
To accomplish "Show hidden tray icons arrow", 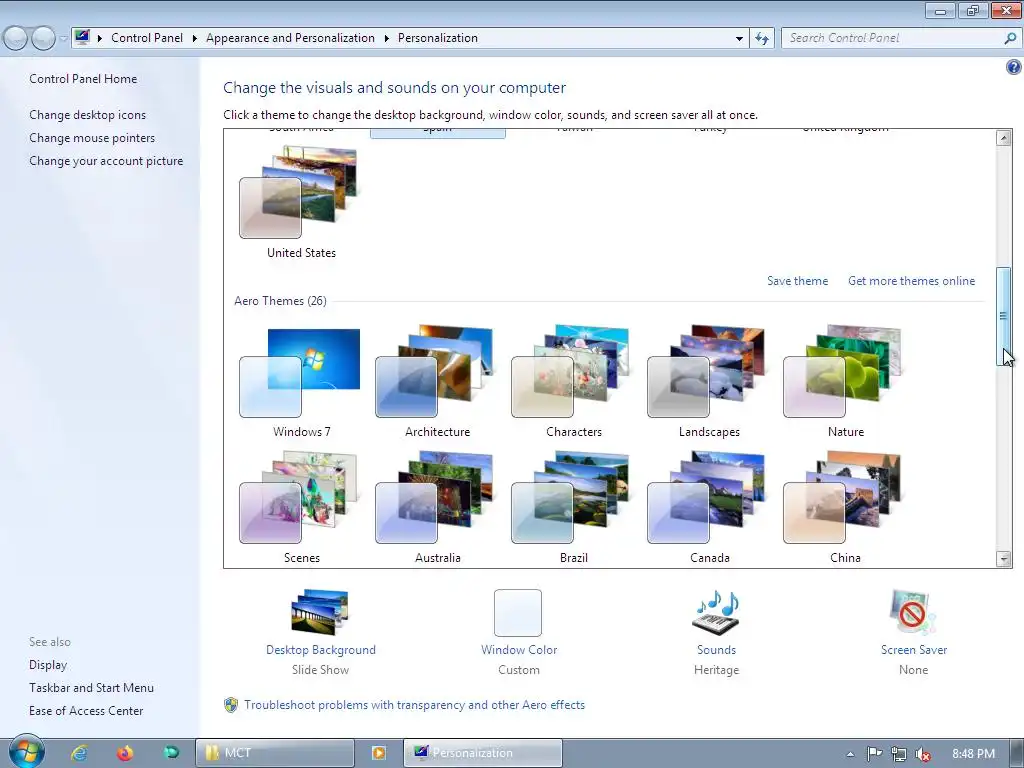I will click(850, 754).
